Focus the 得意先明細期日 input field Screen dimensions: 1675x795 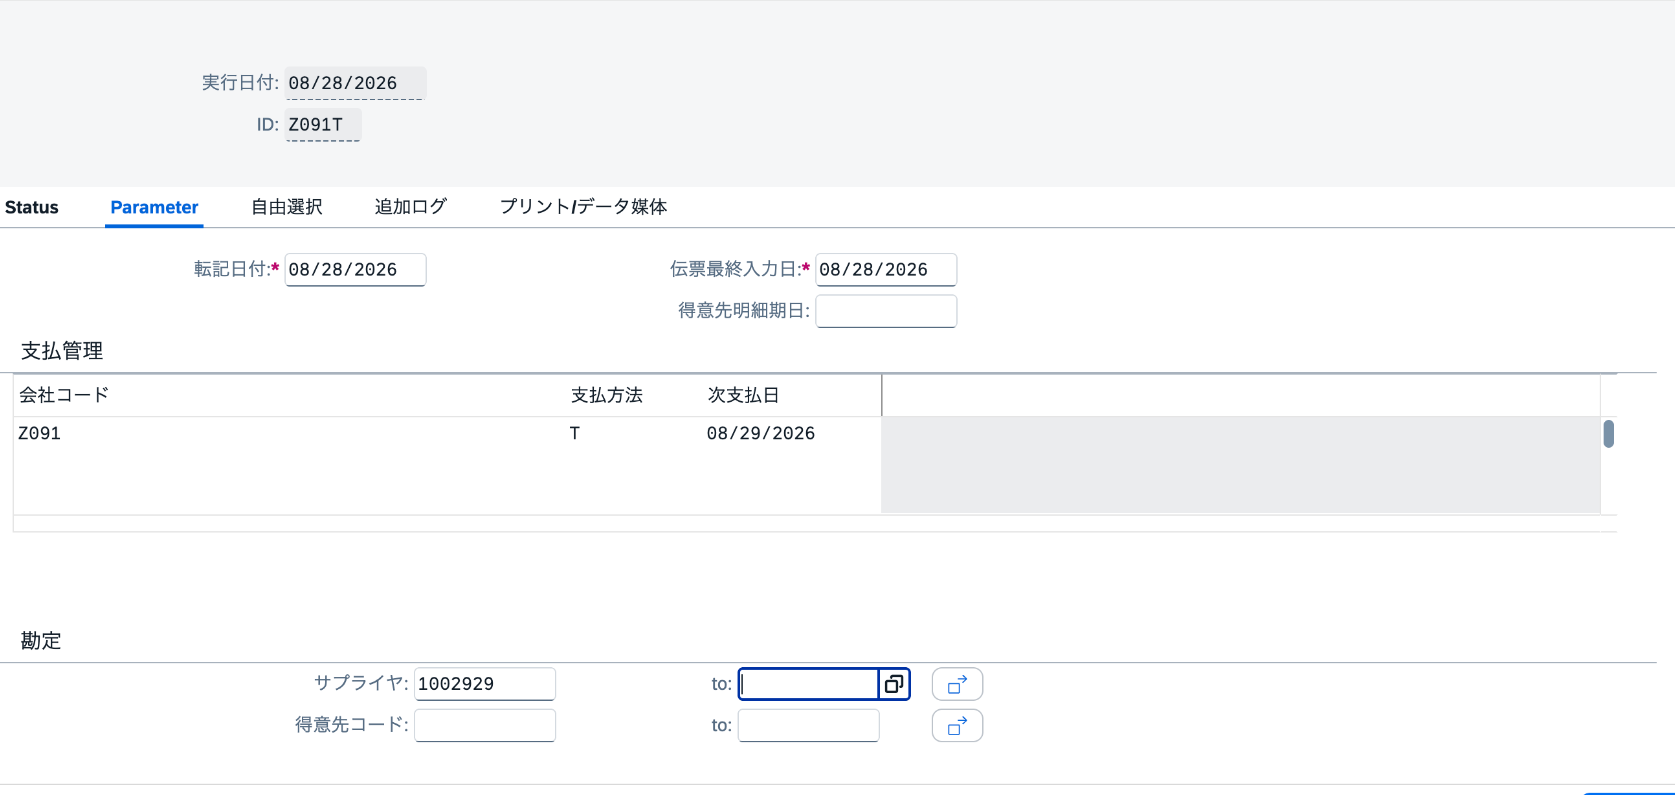tap(886, 311)
